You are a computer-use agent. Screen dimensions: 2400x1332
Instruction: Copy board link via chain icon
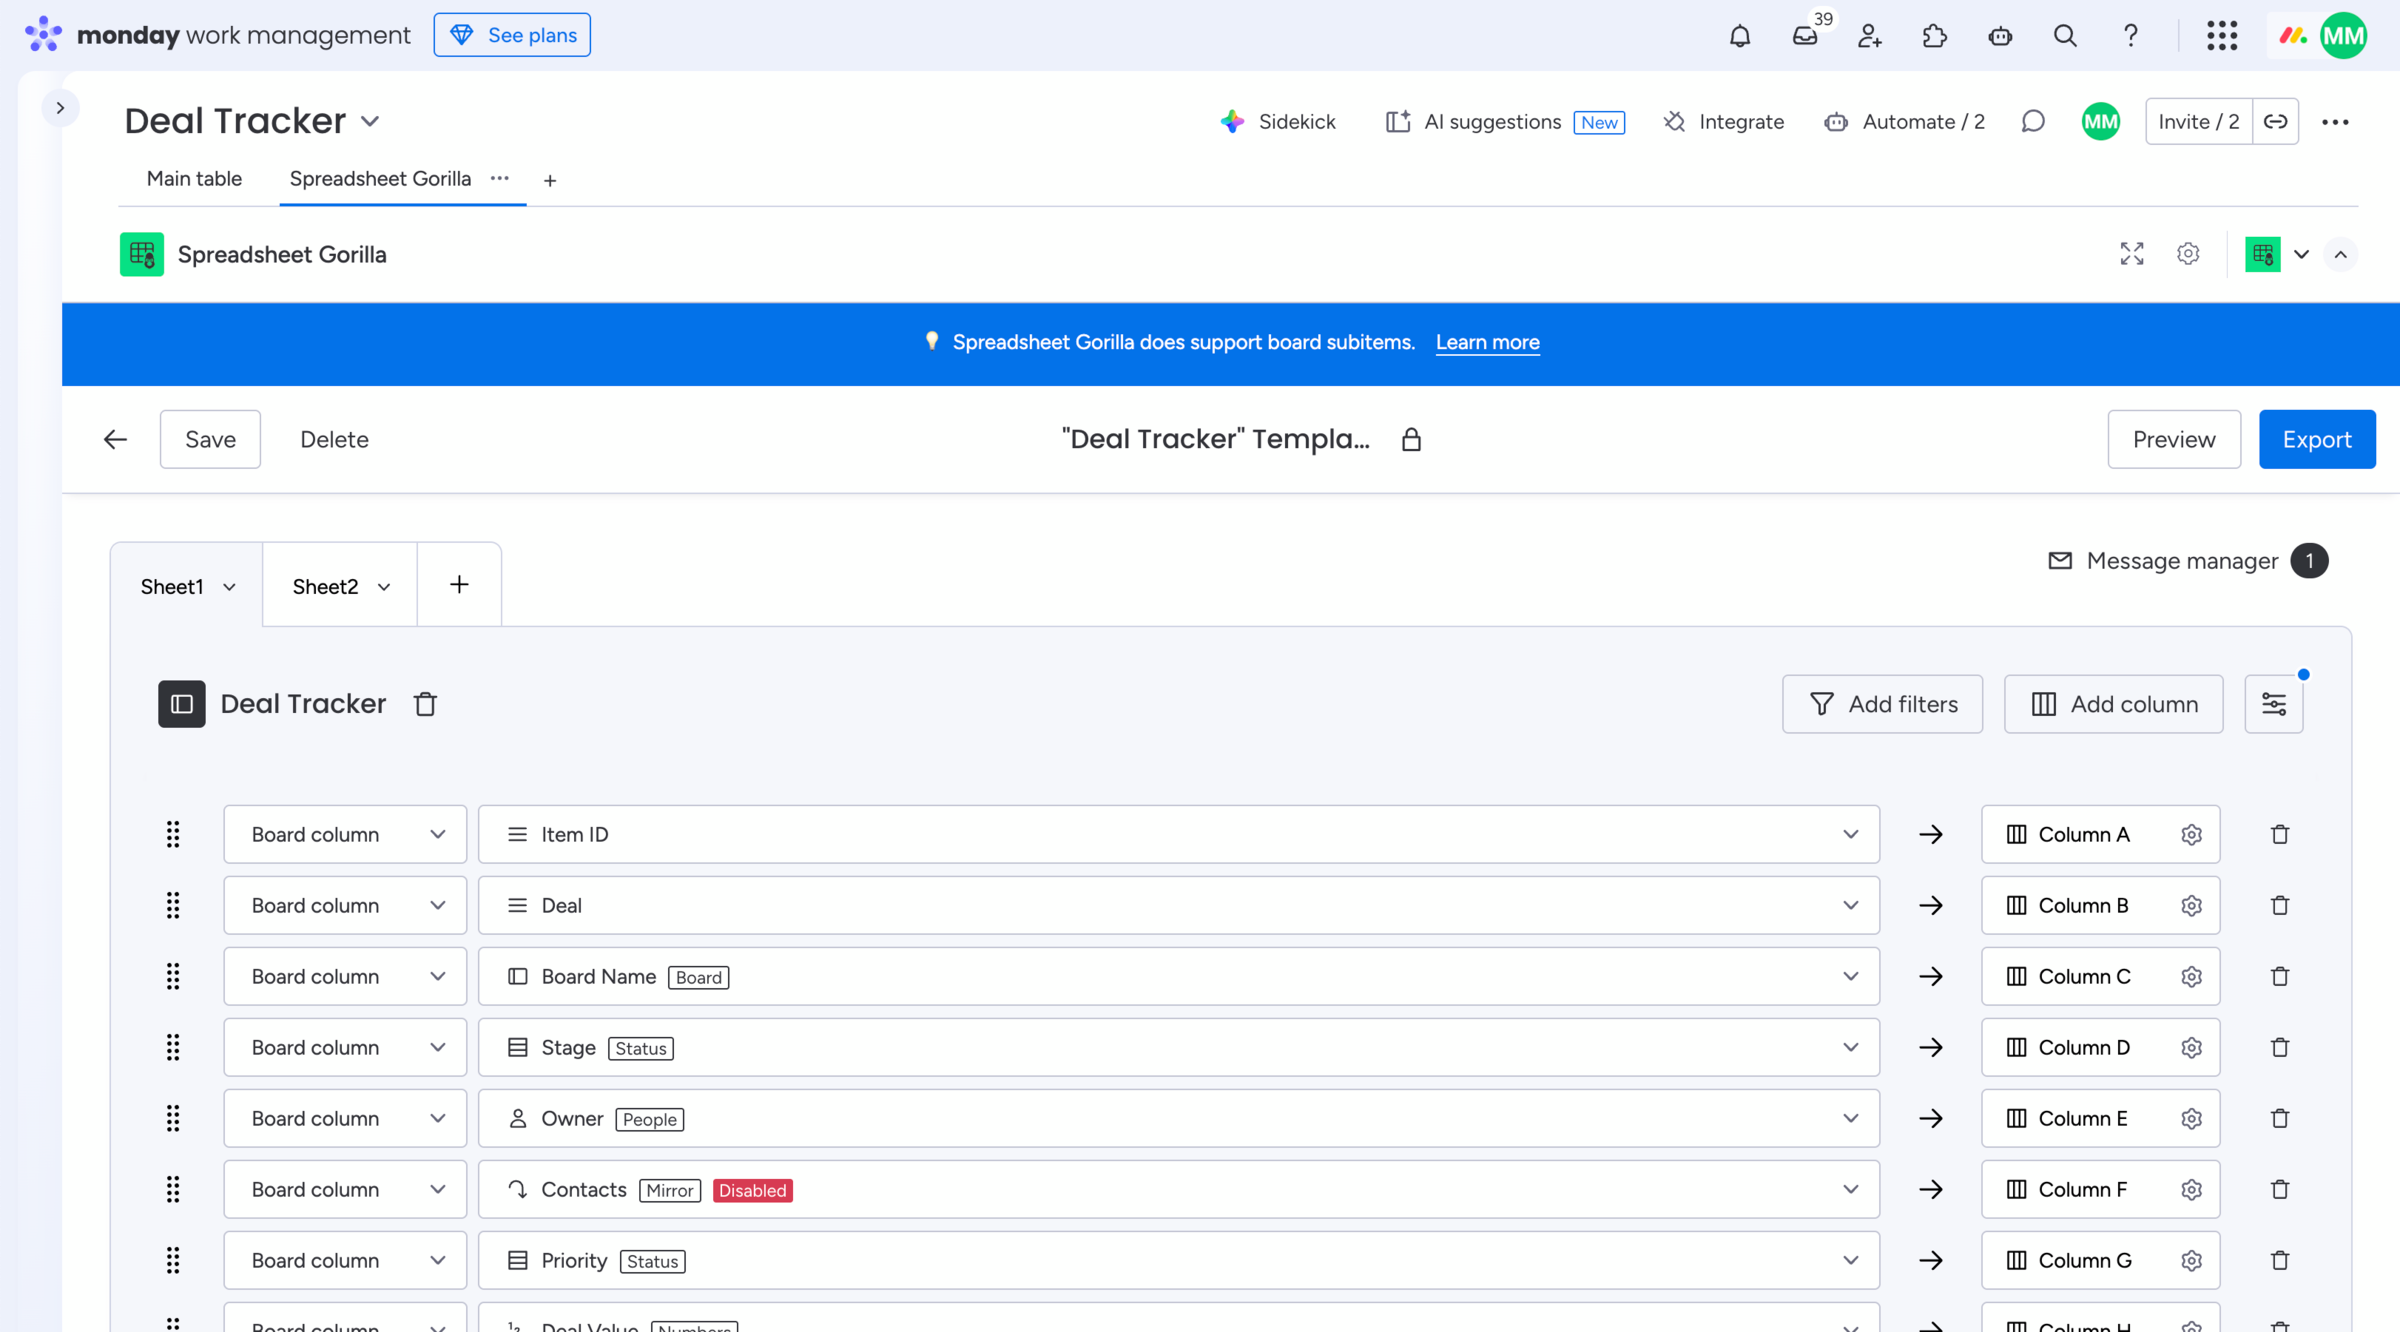click(2275, 121)
